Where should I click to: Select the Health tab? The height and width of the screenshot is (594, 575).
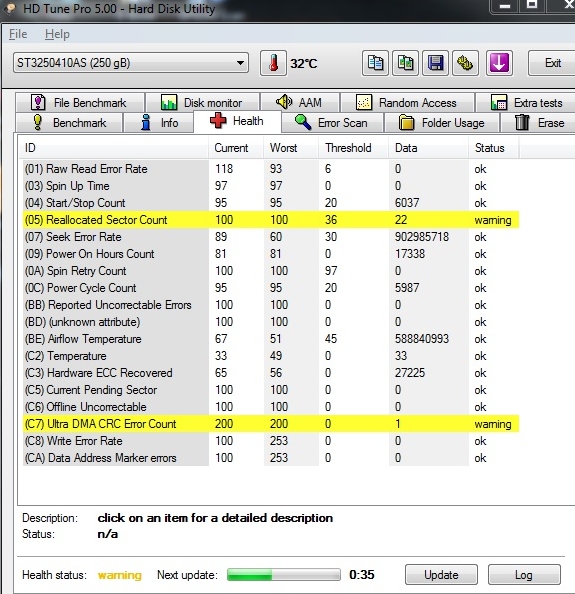click(x=238, y=121)
